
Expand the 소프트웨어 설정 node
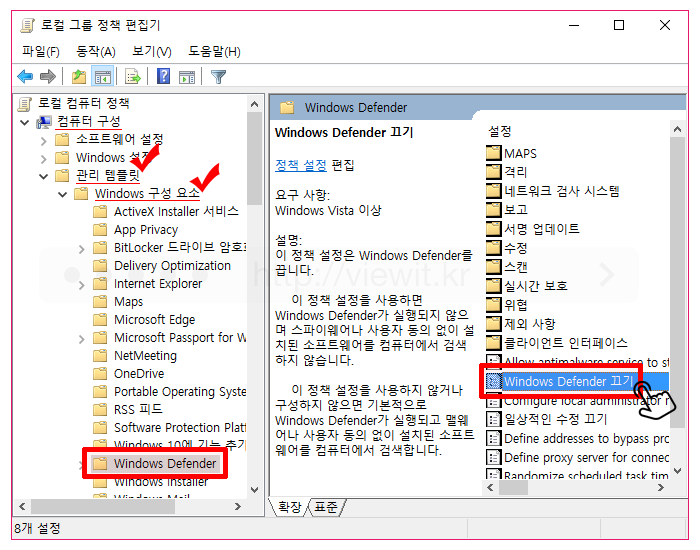coord(43,141)
